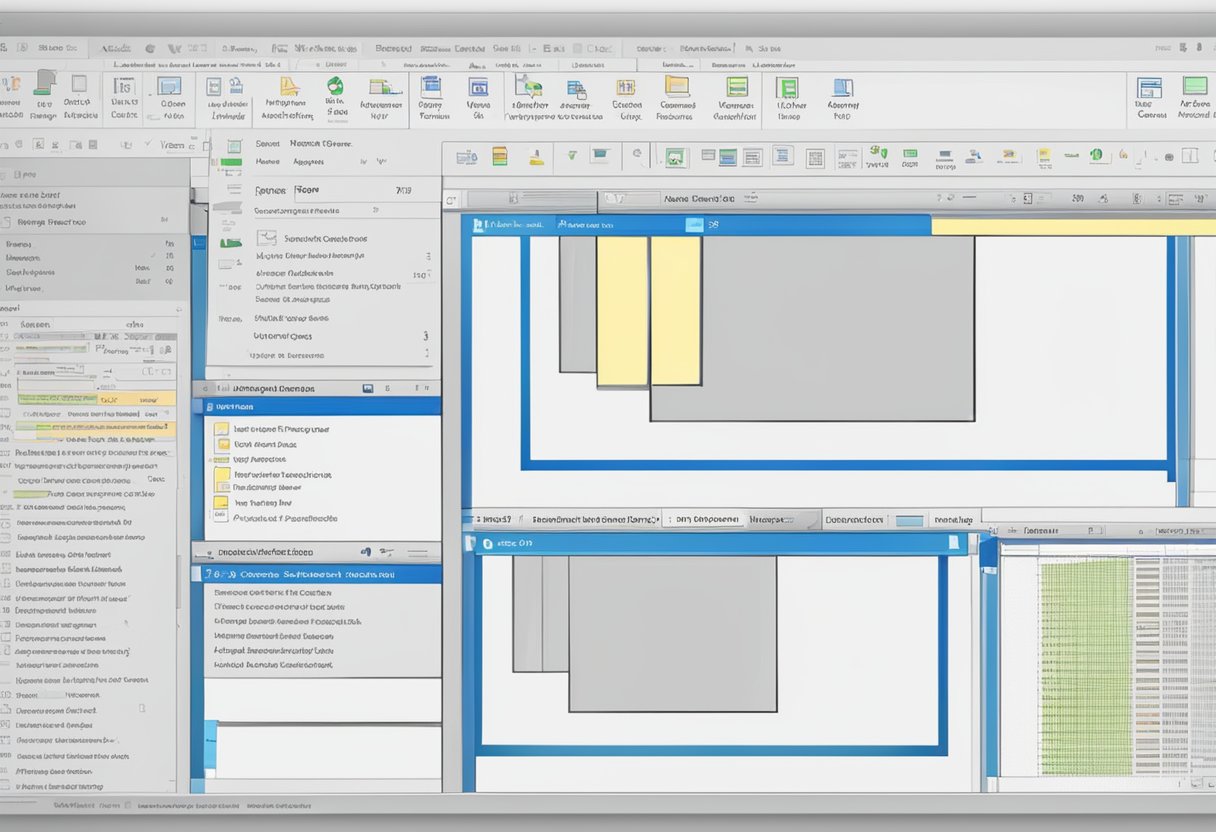1216x832 pixels.
Task: Switch to the second tab below the upper canvas
Action: [x=596, y=520]
